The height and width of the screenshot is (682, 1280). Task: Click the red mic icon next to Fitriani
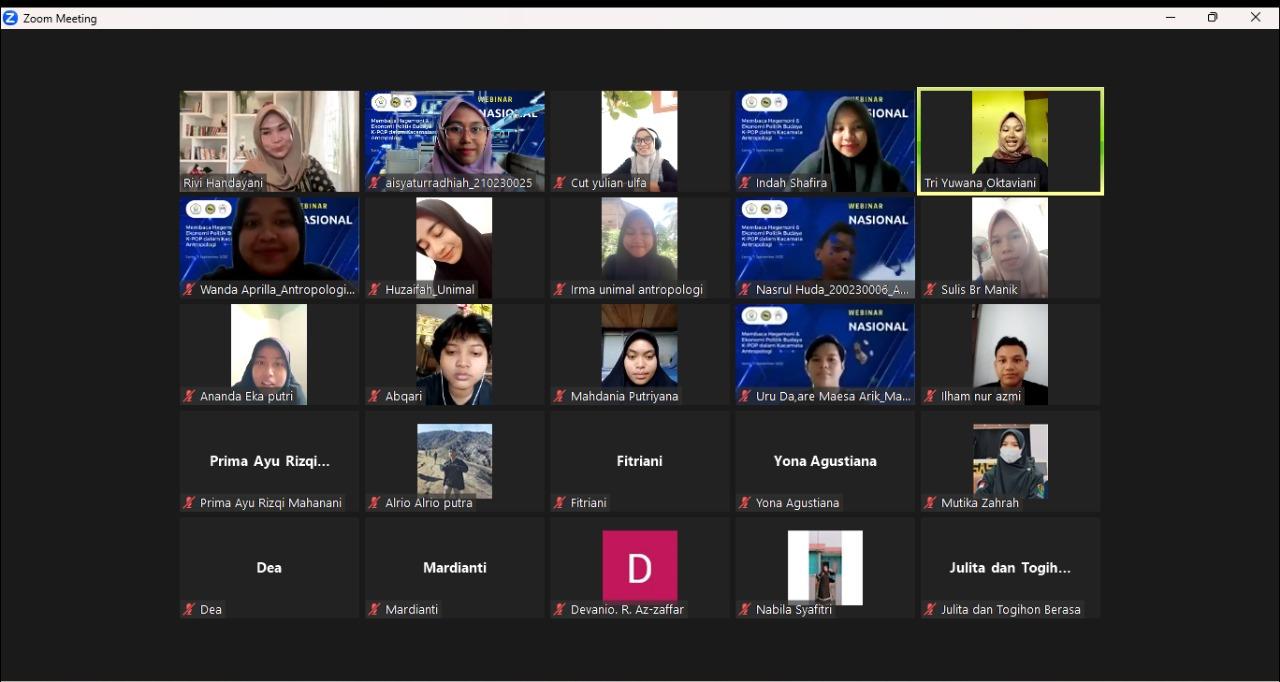click(x=558, y=502)
